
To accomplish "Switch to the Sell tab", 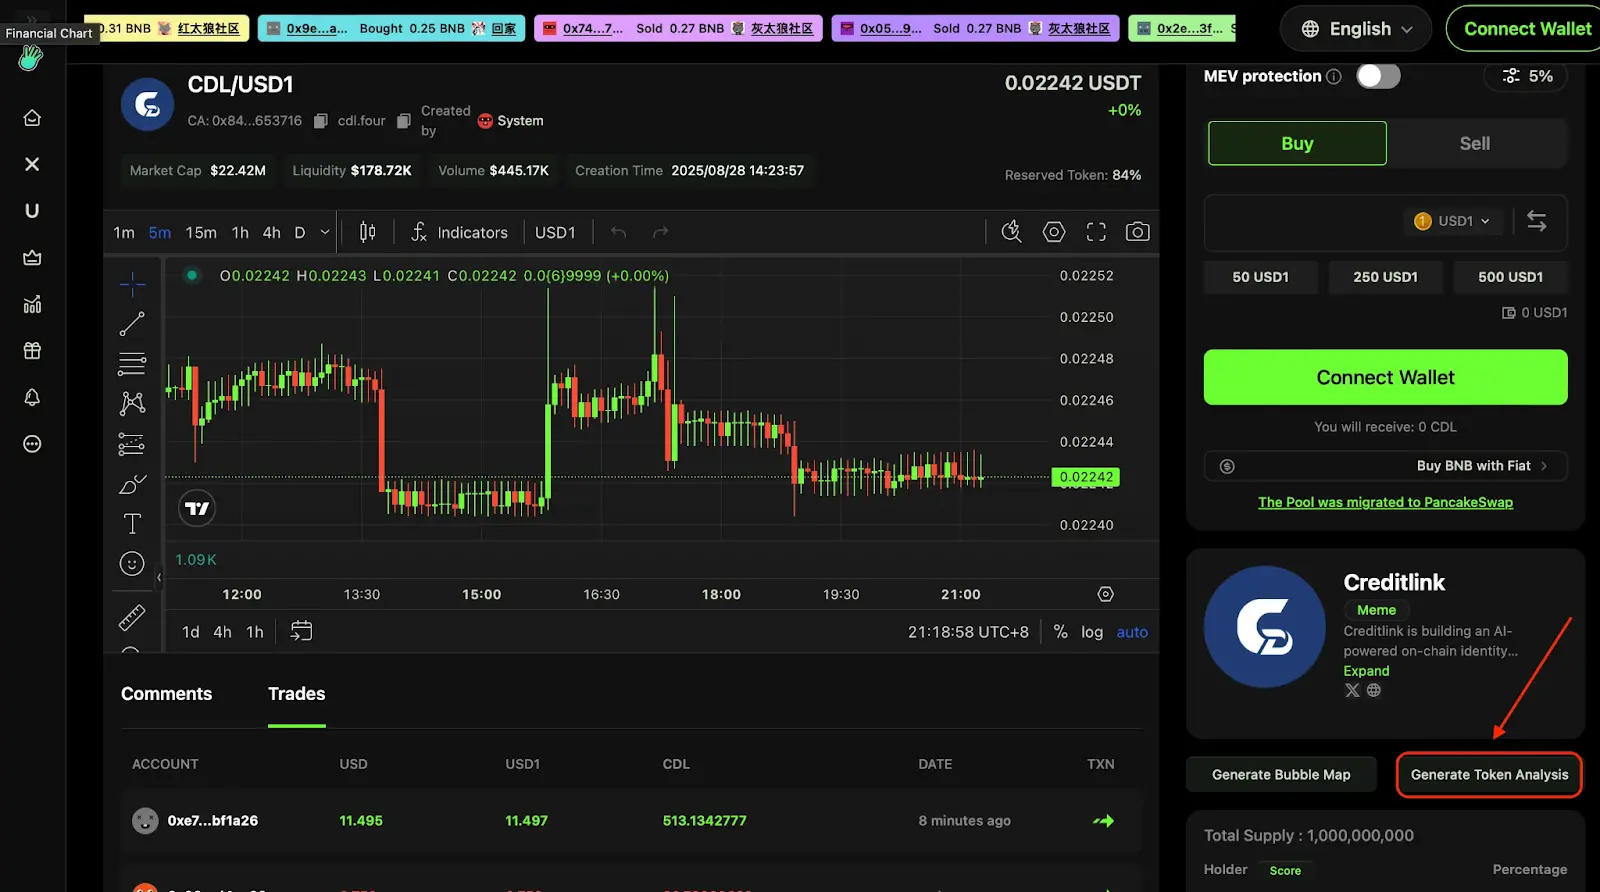I will point(1474,143).
